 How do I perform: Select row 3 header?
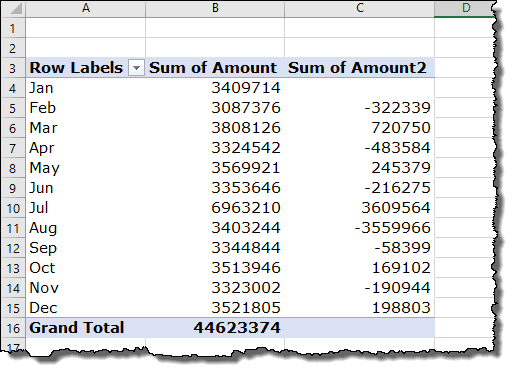tap(13, 68)
